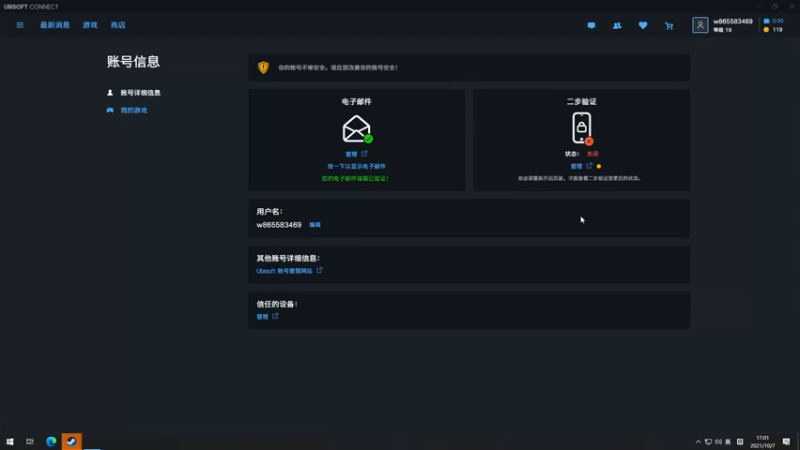This screenshot has width=800, height=450.
Task: Switch to the 商店 tab
Action: [118, 25]
